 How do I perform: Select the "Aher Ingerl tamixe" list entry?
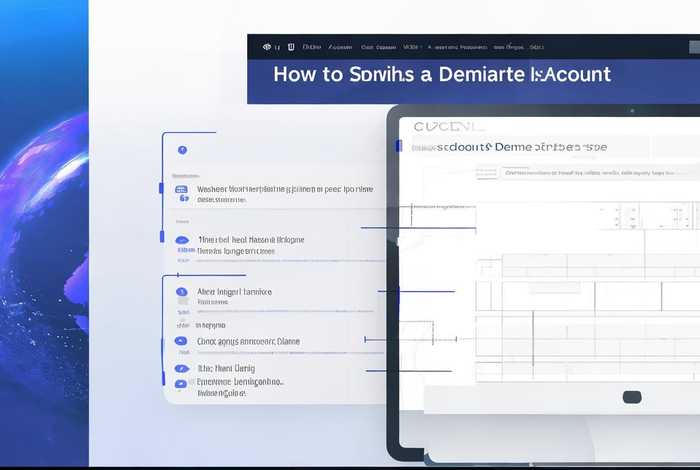235,292
